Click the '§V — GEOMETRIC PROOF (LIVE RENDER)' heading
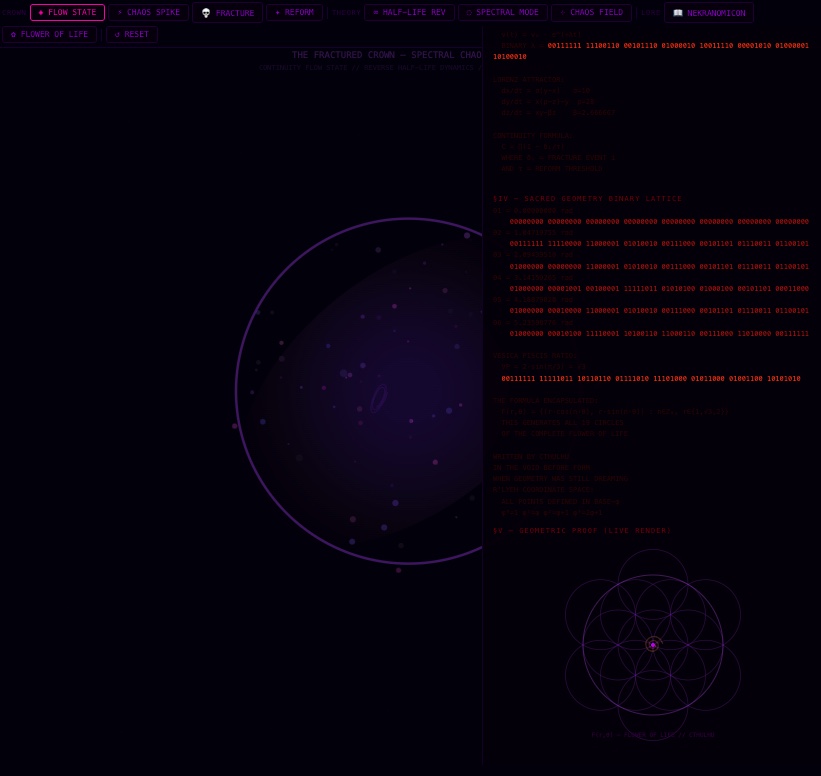The height and width of the screenshot is (776, 821). 582,531
